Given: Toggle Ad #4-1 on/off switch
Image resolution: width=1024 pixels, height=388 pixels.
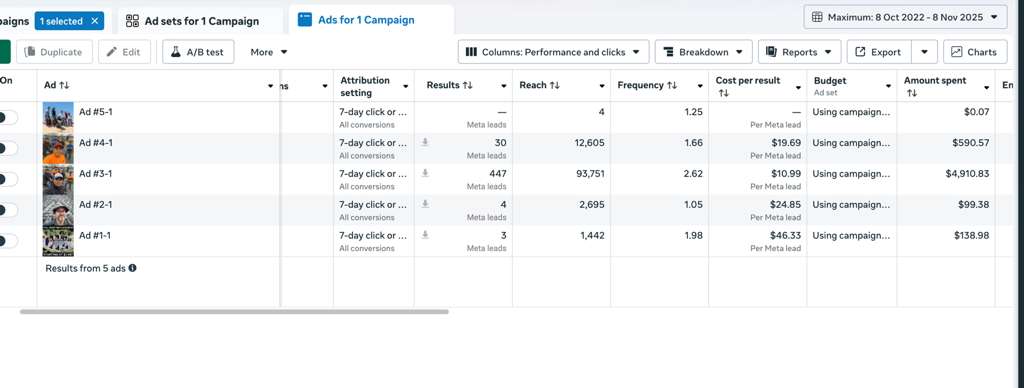Looking at the screenshot, I should [8, 148].
